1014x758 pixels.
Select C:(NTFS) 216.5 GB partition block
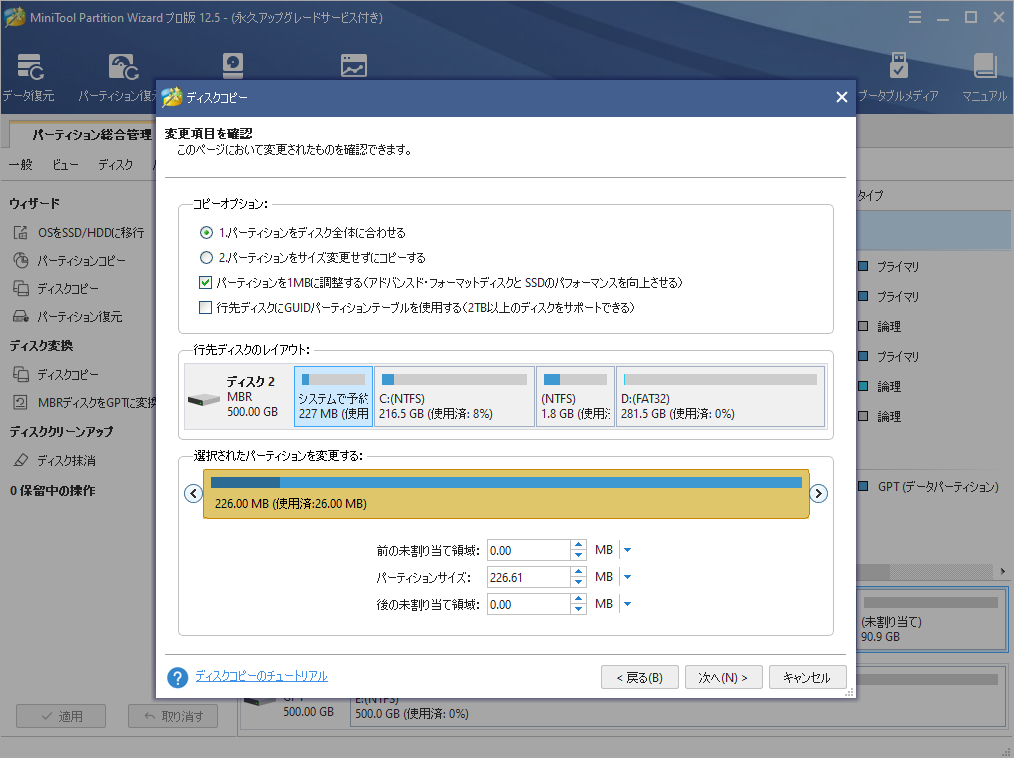click(x=455, y=396)
